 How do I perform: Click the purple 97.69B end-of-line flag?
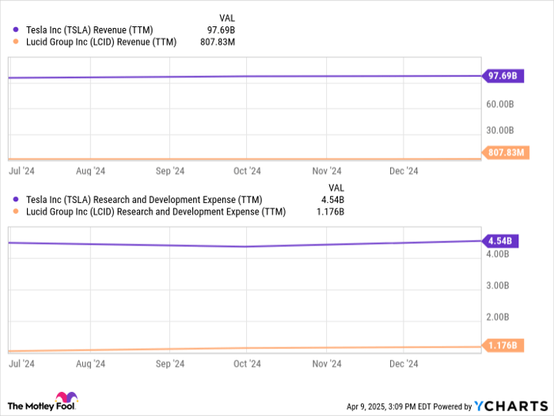503,76
